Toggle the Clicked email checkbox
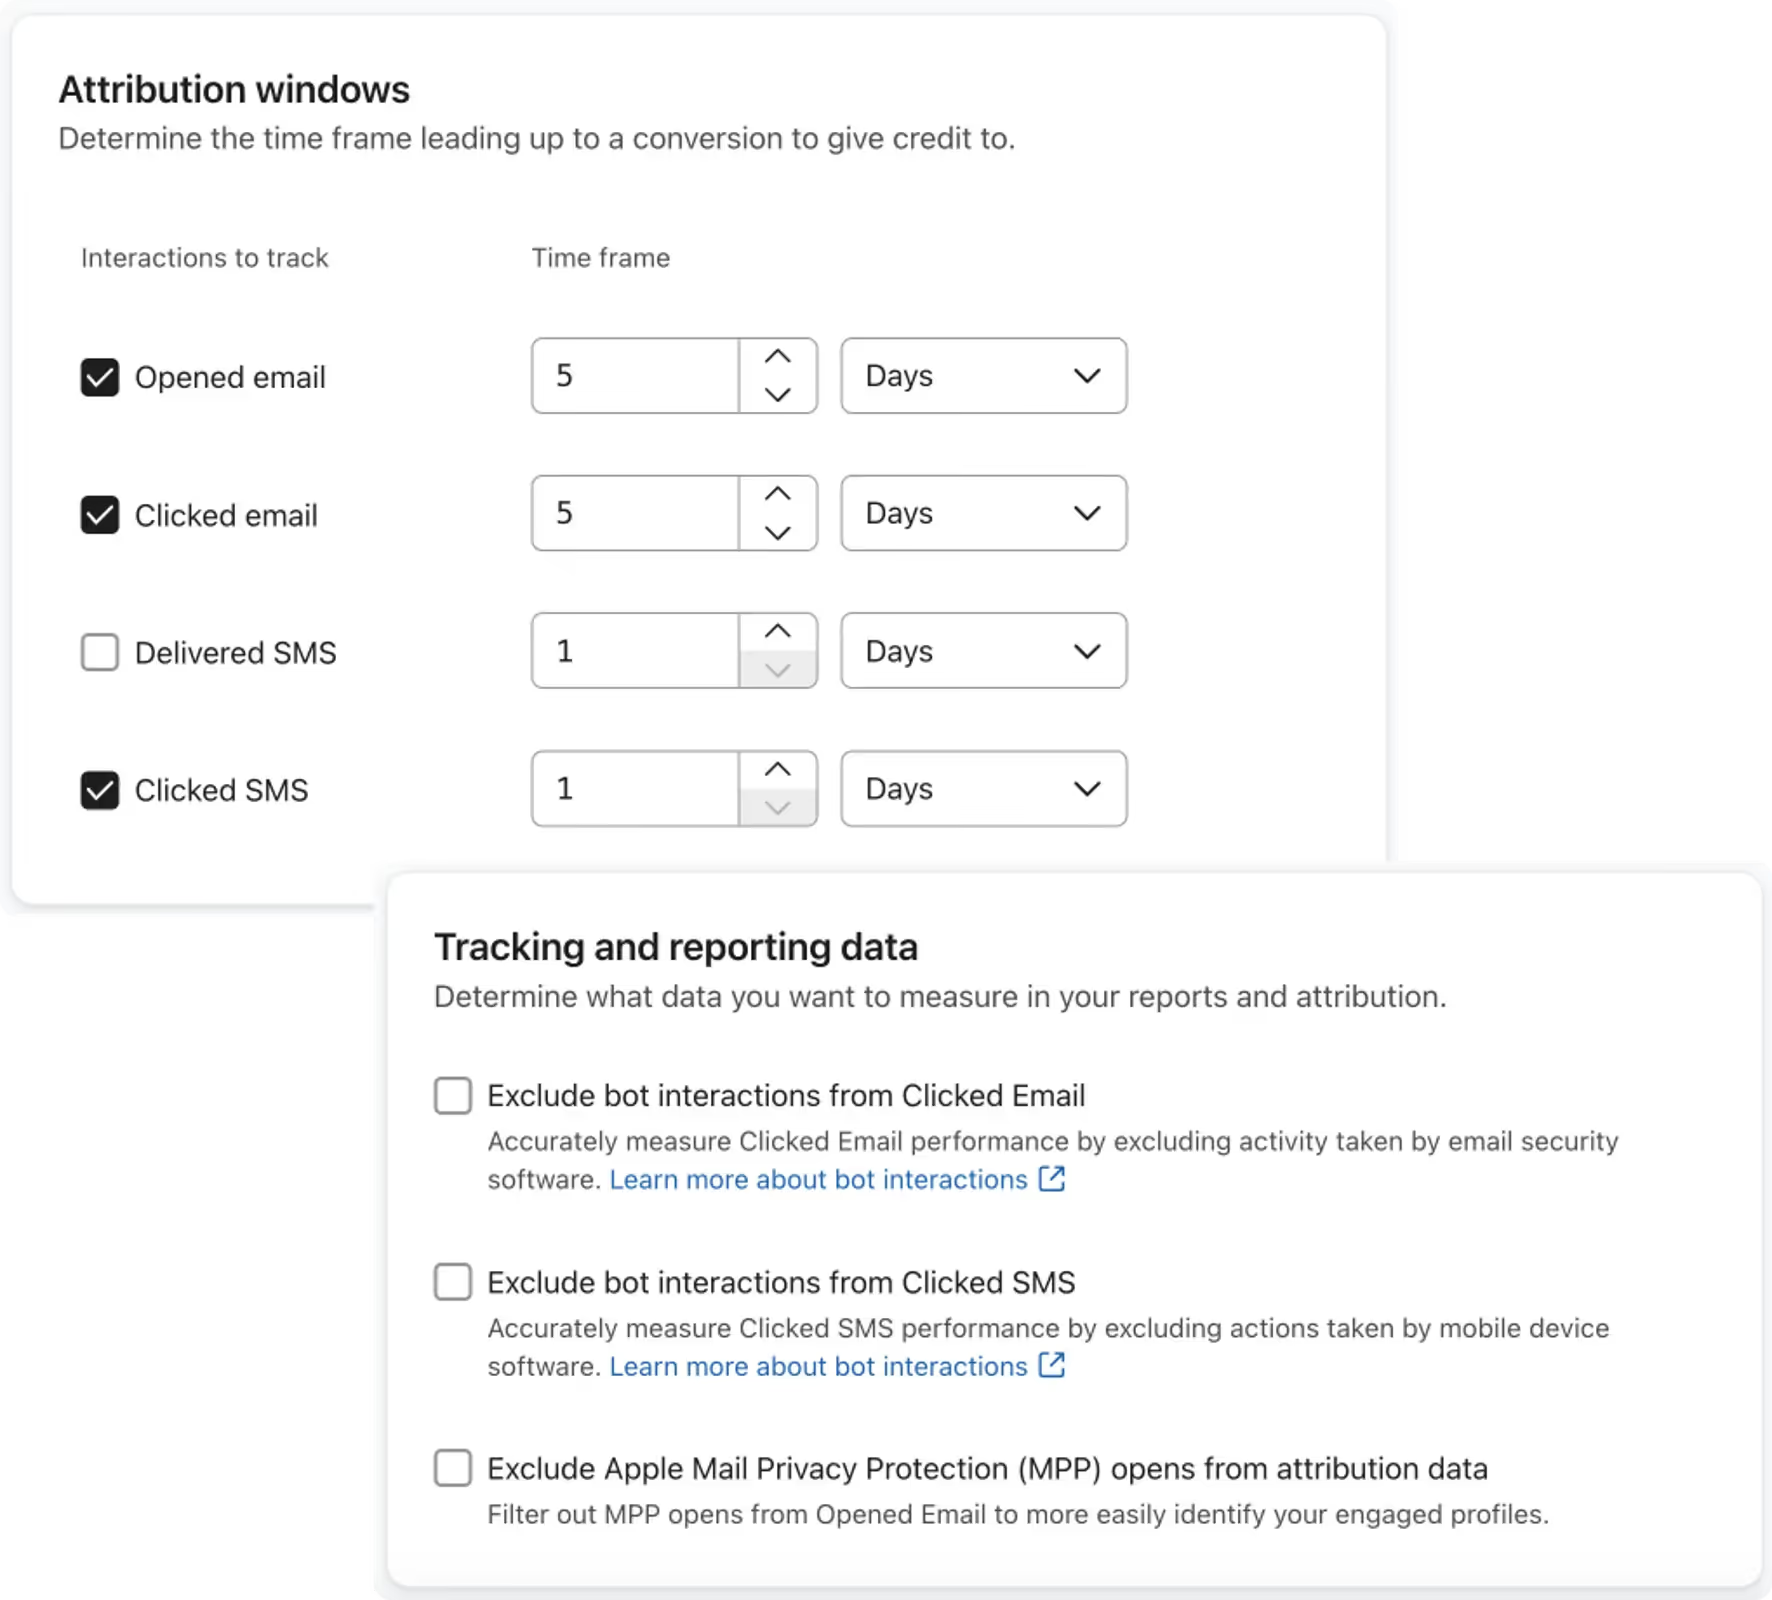Screen dimensions: 1772x1600 pyautogui.click(x=100, y=515)
